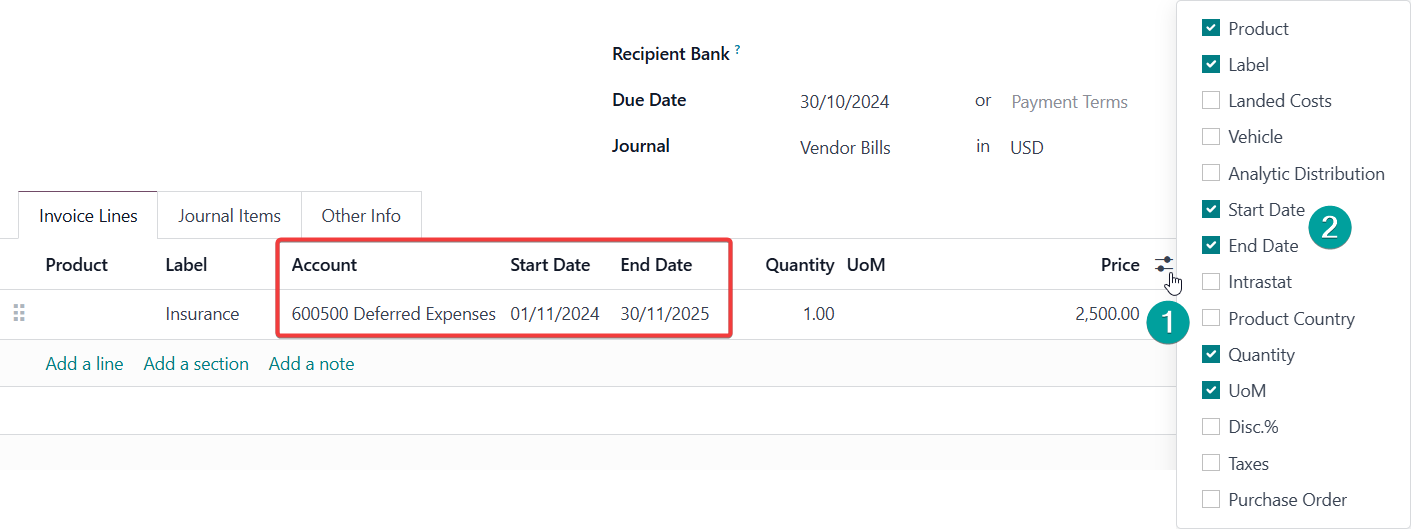Click the Add a line link
The image size is (1411, 529).
pyautogui.click(x=85, y=364)
